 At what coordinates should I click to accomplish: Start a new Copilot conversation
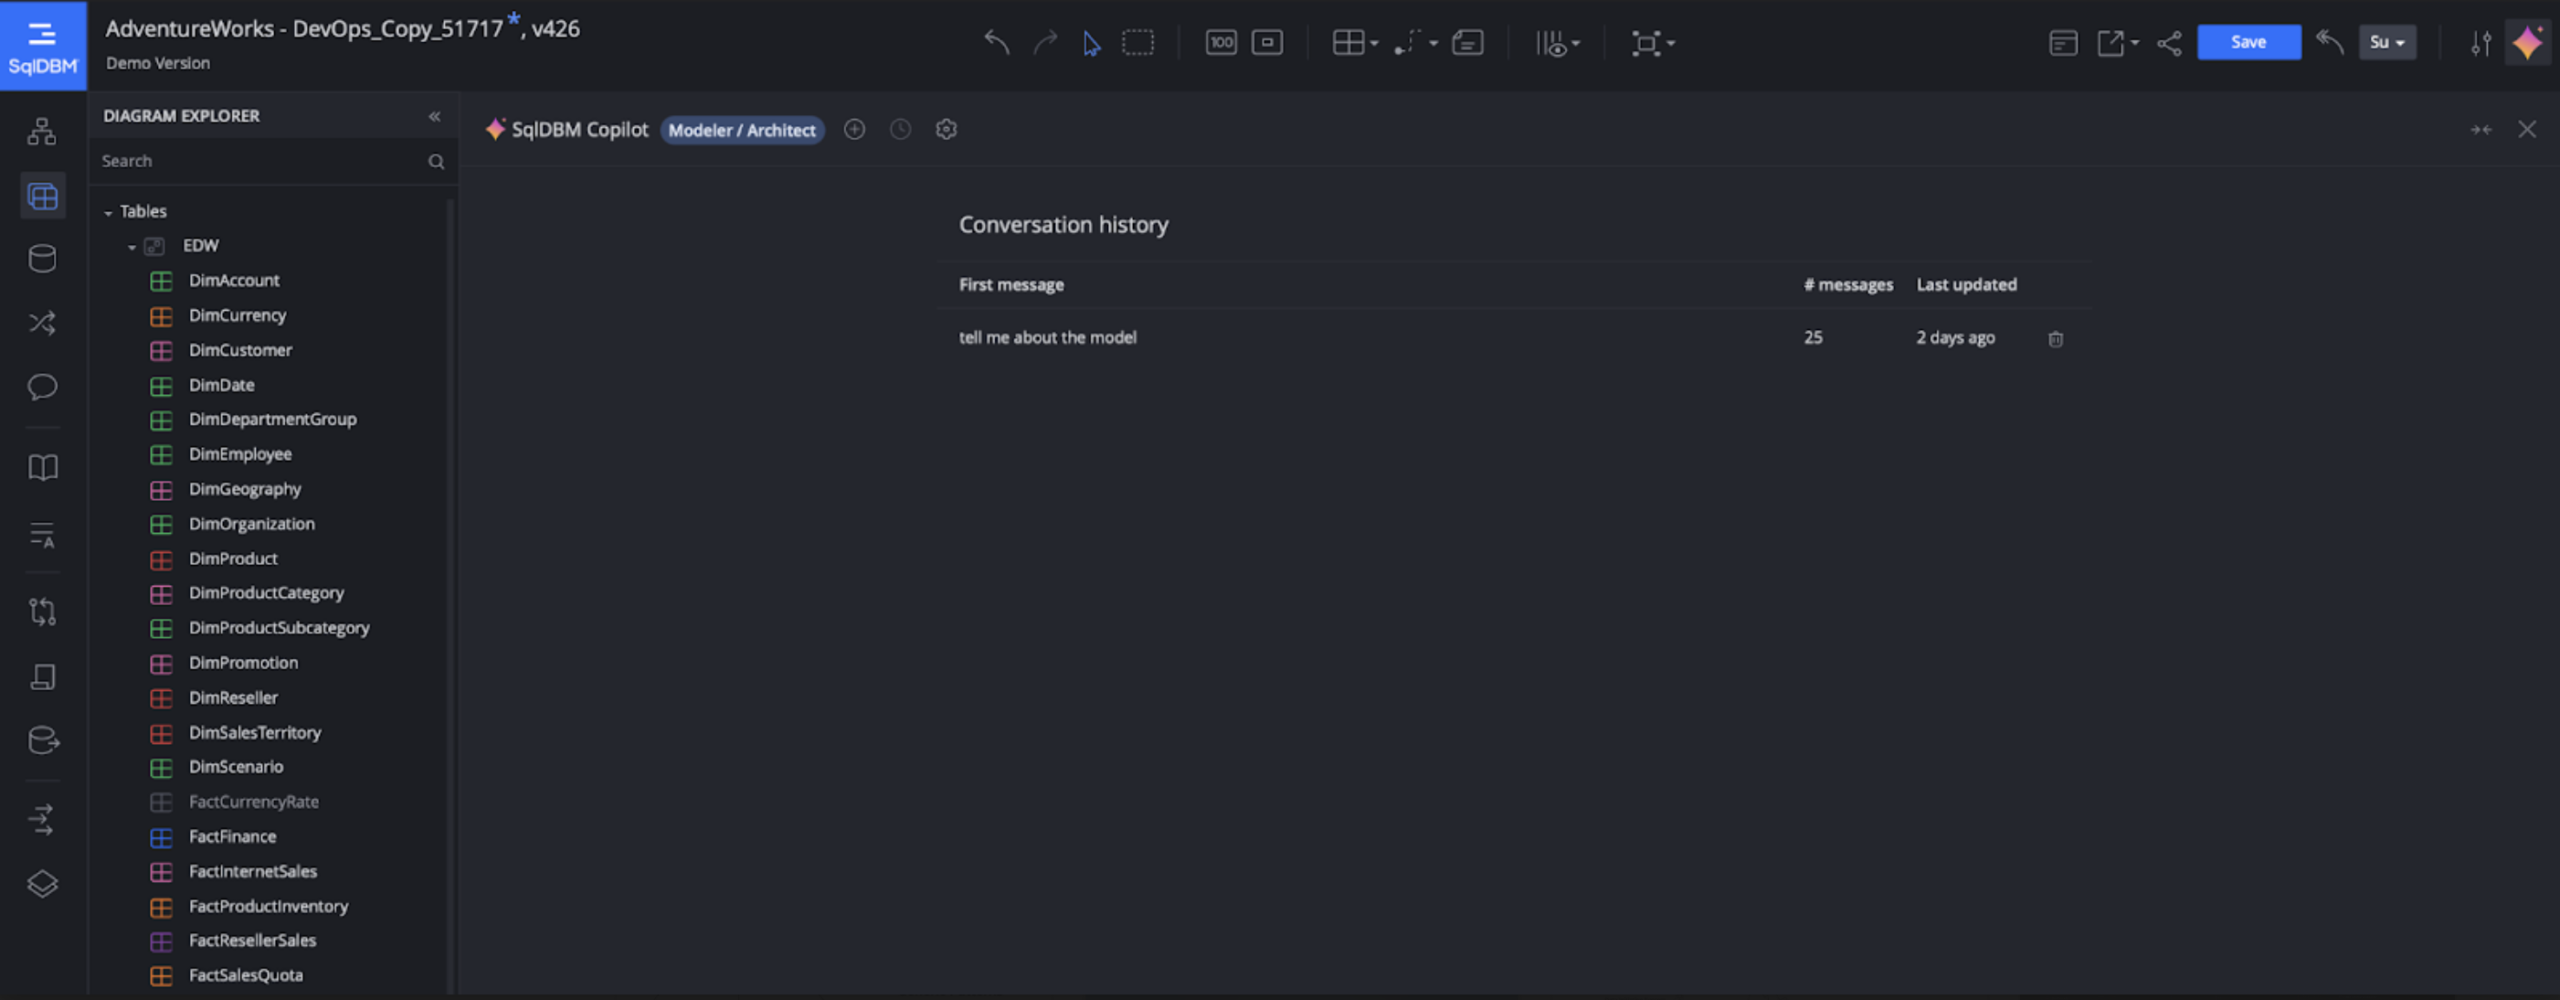coord(854,129)
